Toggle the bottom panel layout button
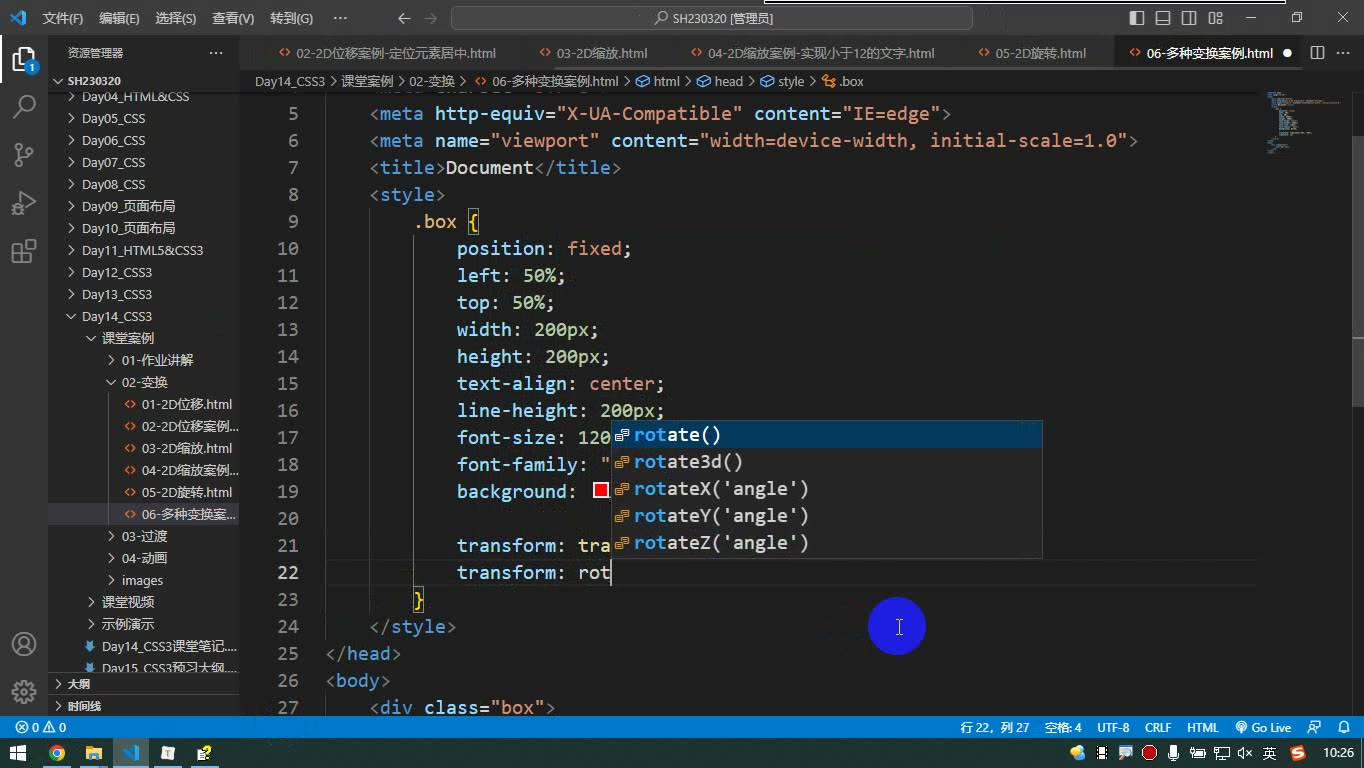 click(1163, 18)
